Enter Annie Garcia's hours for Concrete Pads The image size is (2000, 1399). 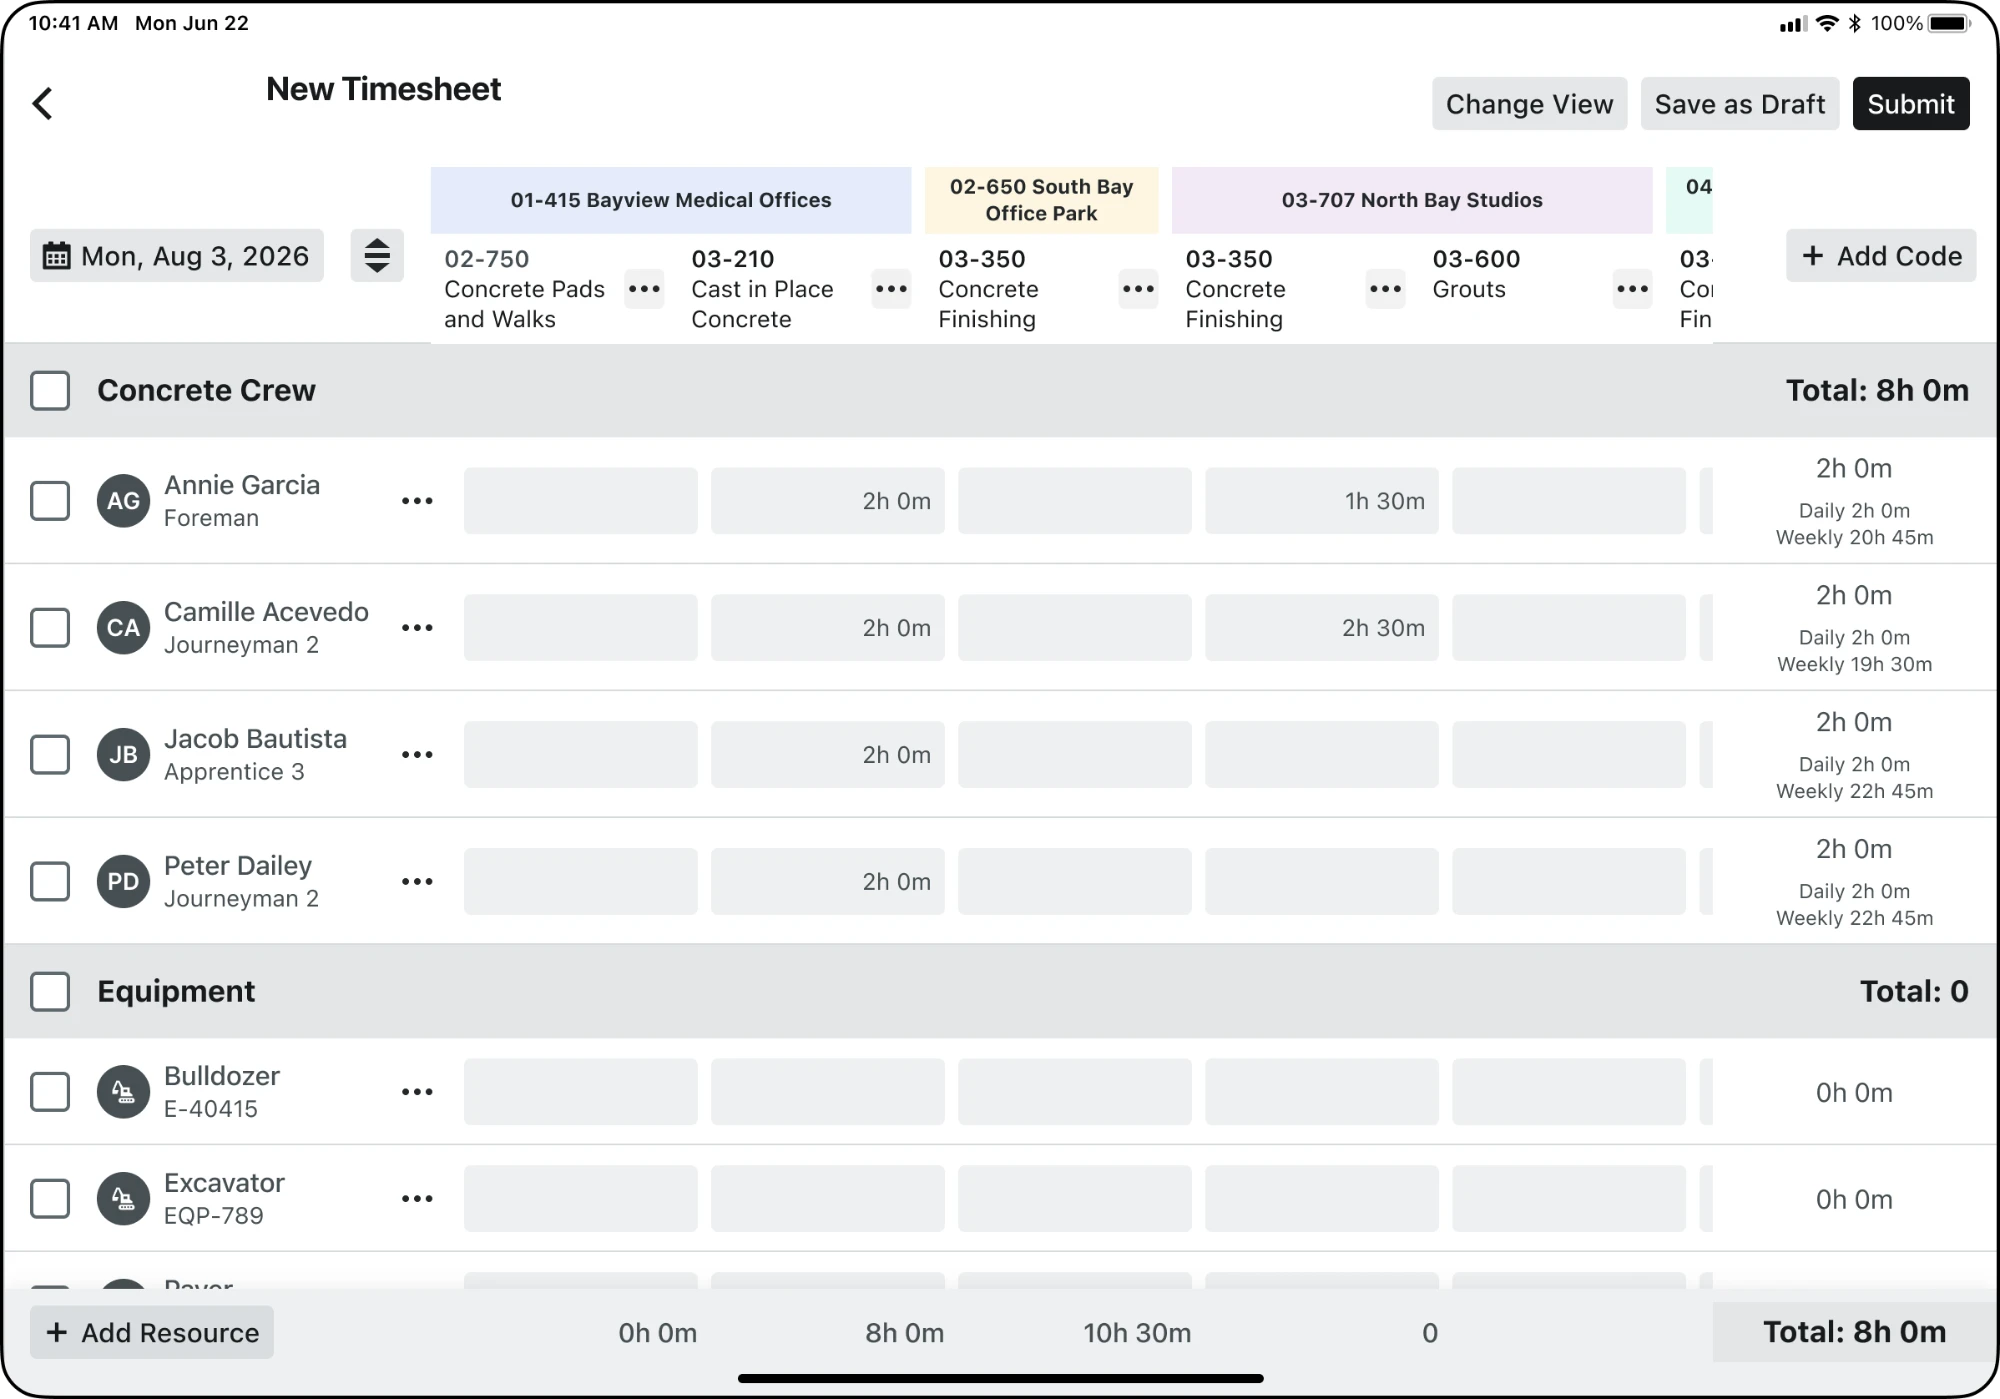click(581, 501)
